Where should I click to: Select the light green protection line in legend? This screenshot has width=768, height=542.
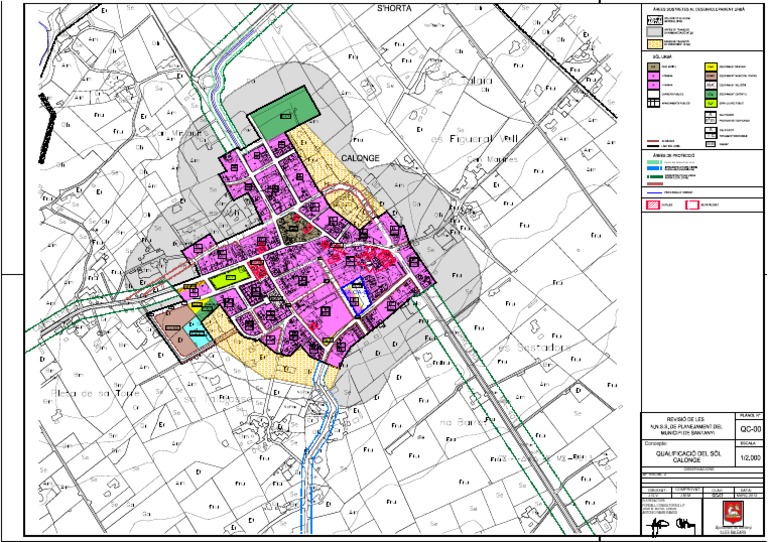click(x=654, y=162)
